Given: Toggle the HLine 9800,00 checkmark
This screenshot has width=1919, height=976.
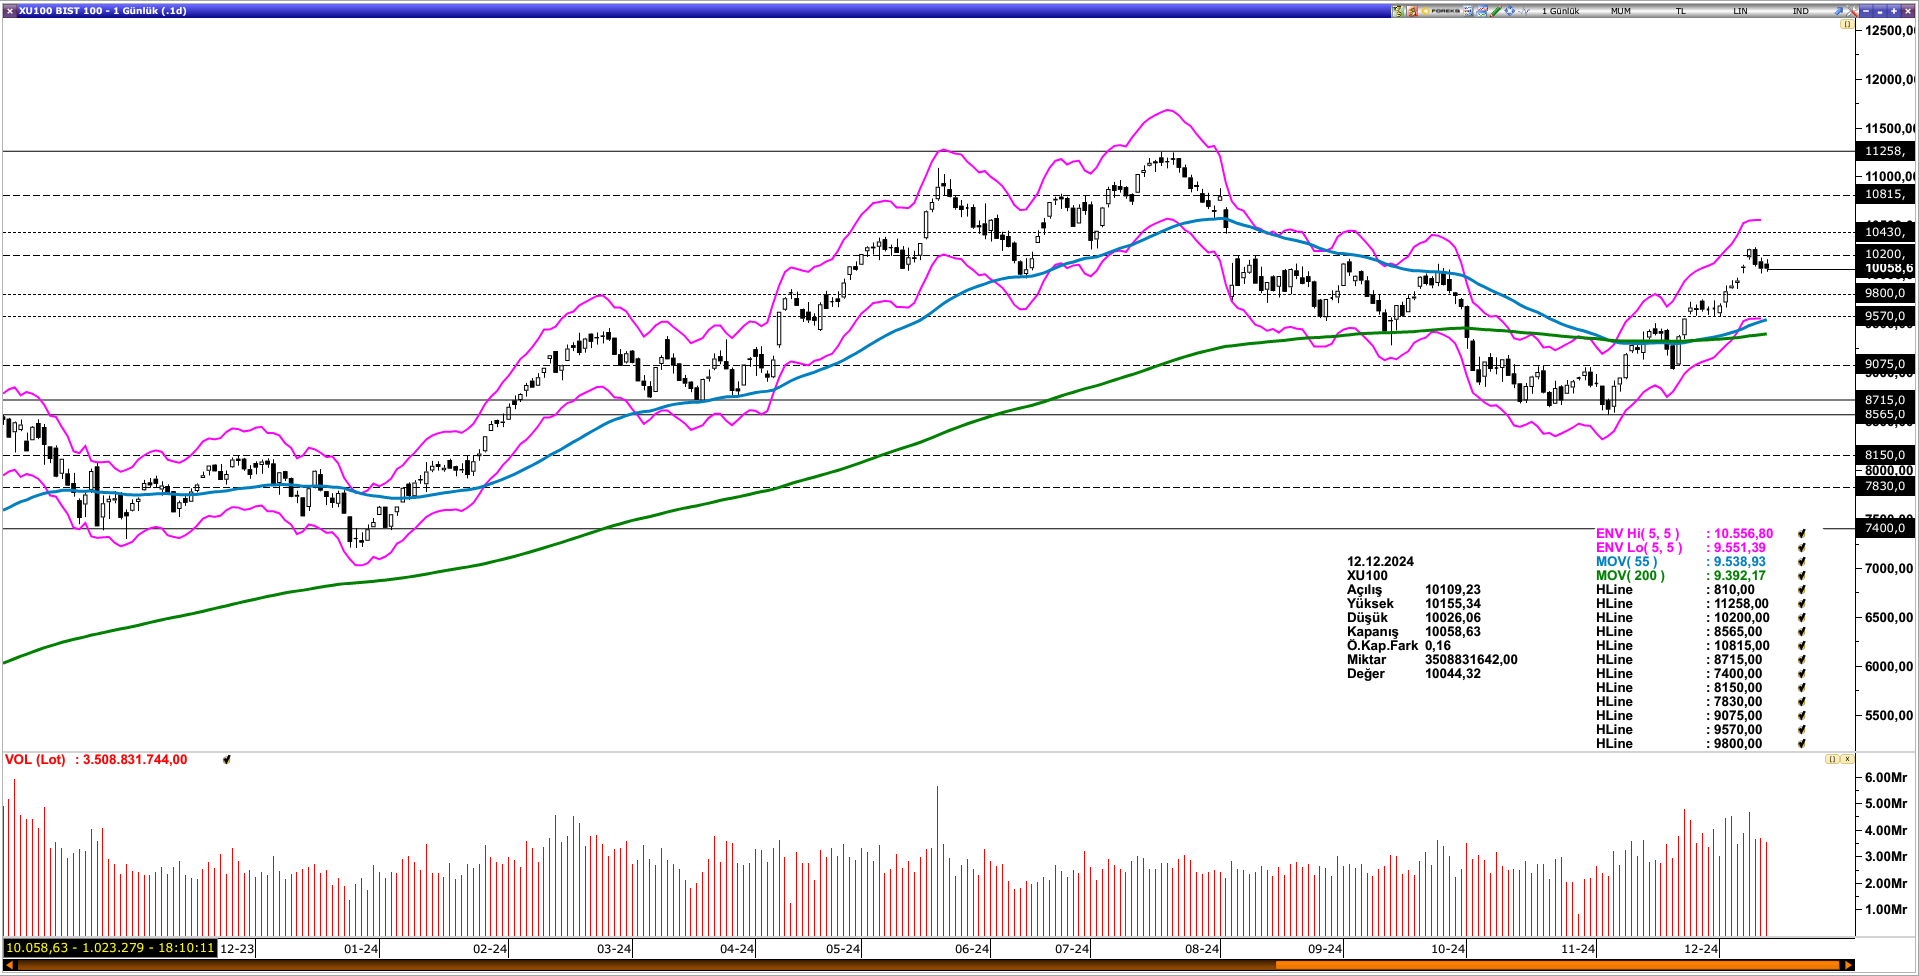Looking at the screenshot, I should pyautogui.click(x=1801, y=744).
